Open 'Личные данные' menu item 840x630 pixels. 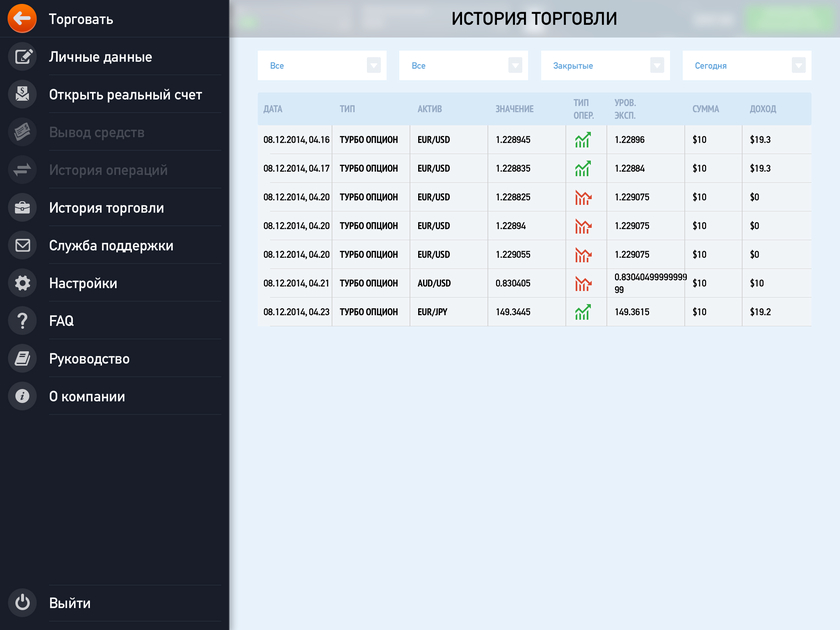coord(100,57)
